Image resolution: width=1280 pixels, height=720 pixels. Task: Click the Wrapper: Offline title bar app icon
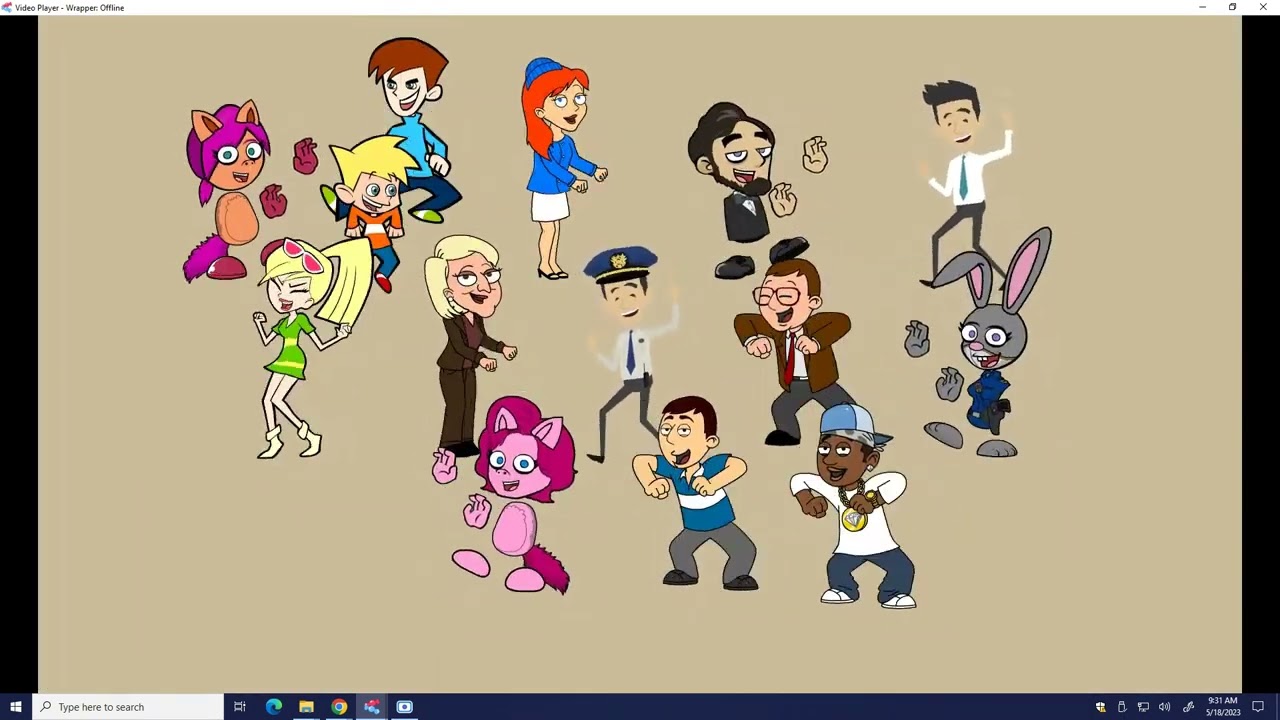[7, 7]
